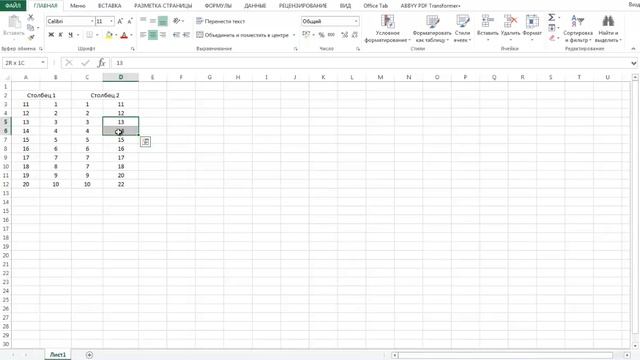The image size is (640, 360).
Task: Click the accounting currency format icon
Action: (x=306, y=35)
